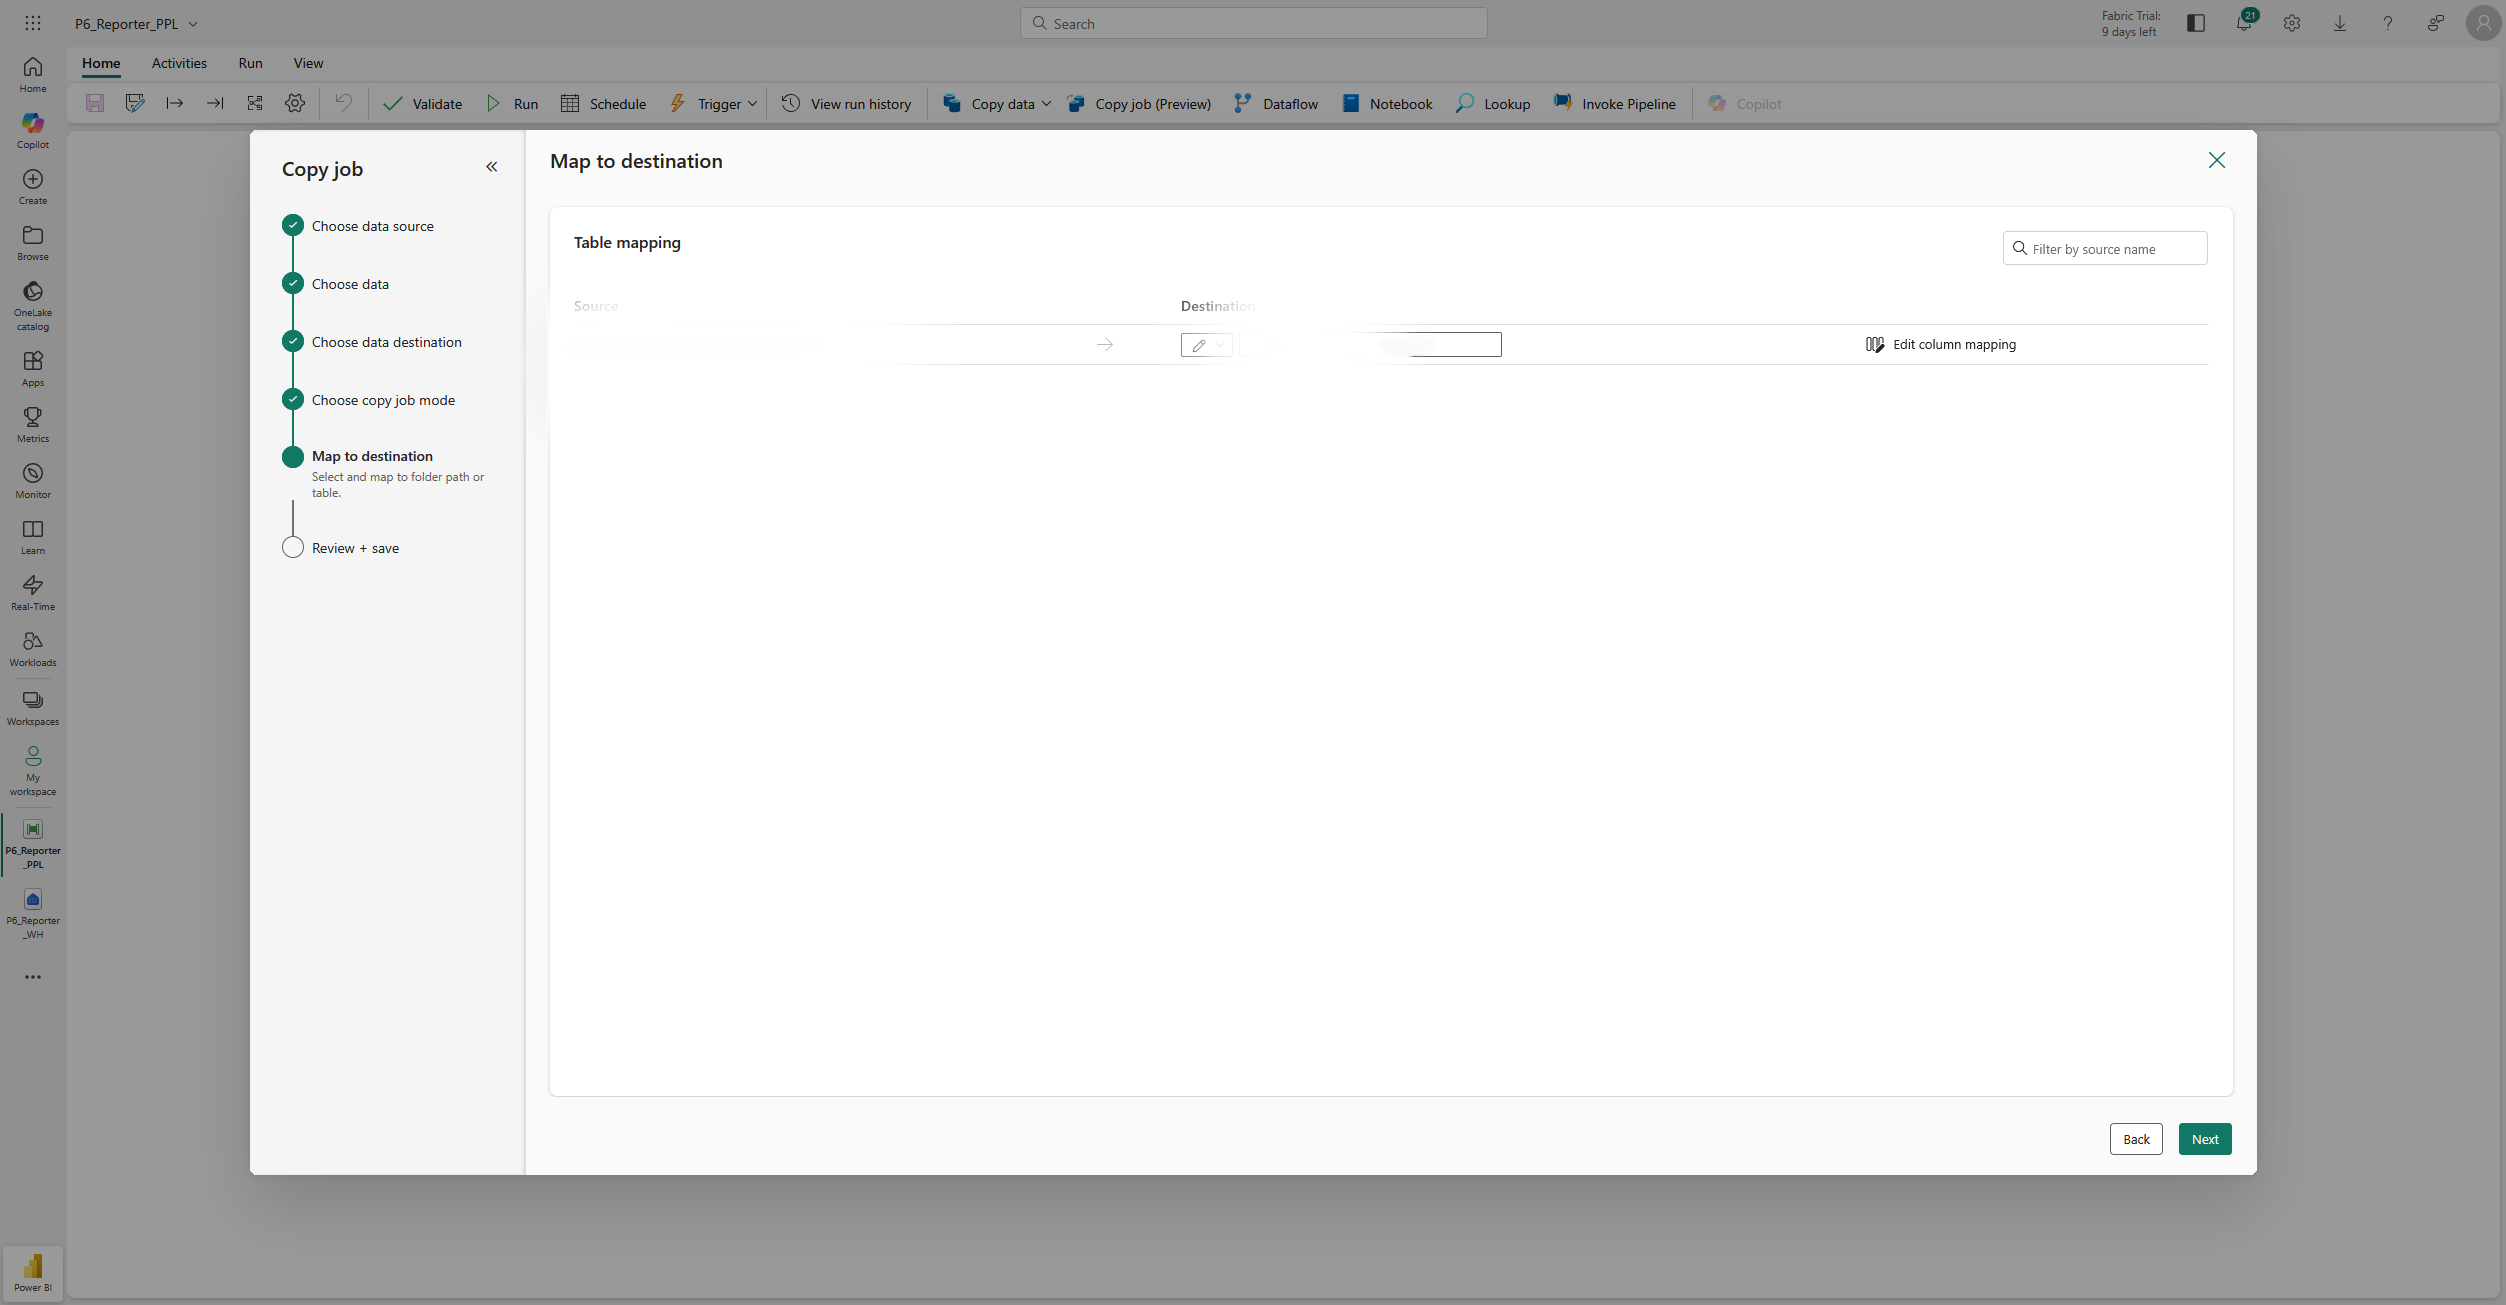
Task: Switch to the Activities tab
Action: tap(179, 62)
